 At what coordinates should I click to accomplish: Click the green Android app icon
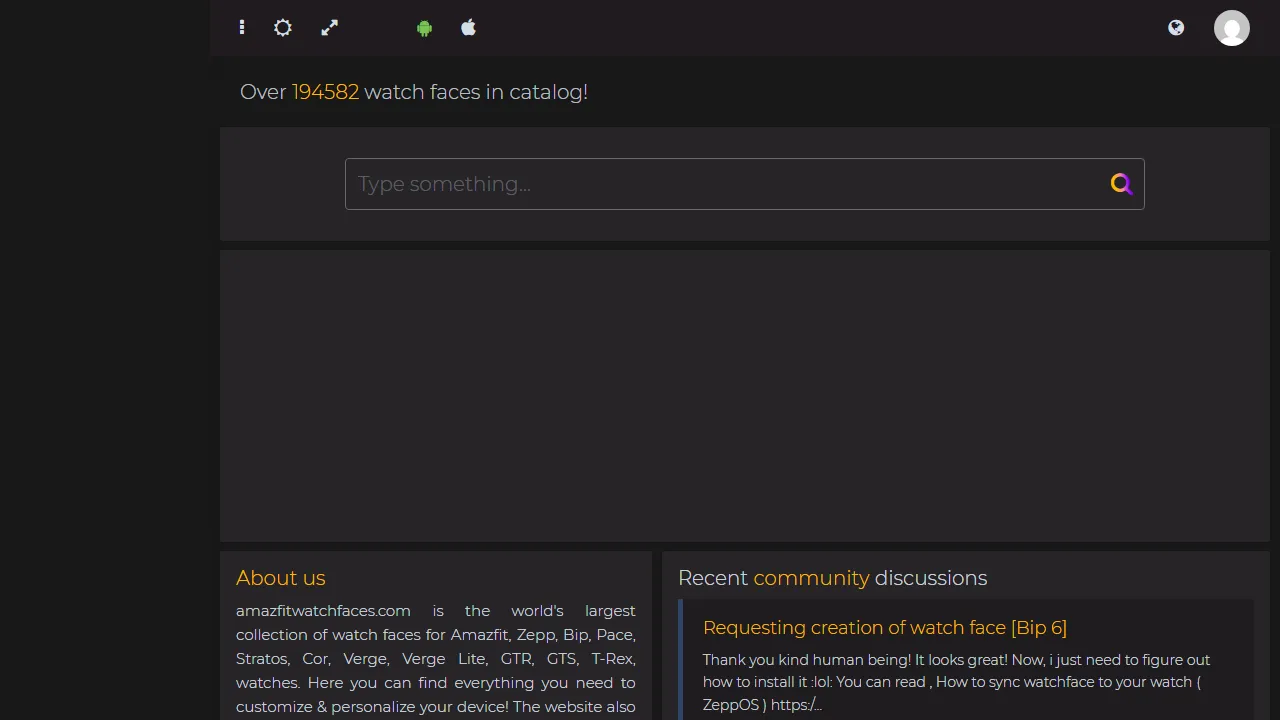pos(424,28)
